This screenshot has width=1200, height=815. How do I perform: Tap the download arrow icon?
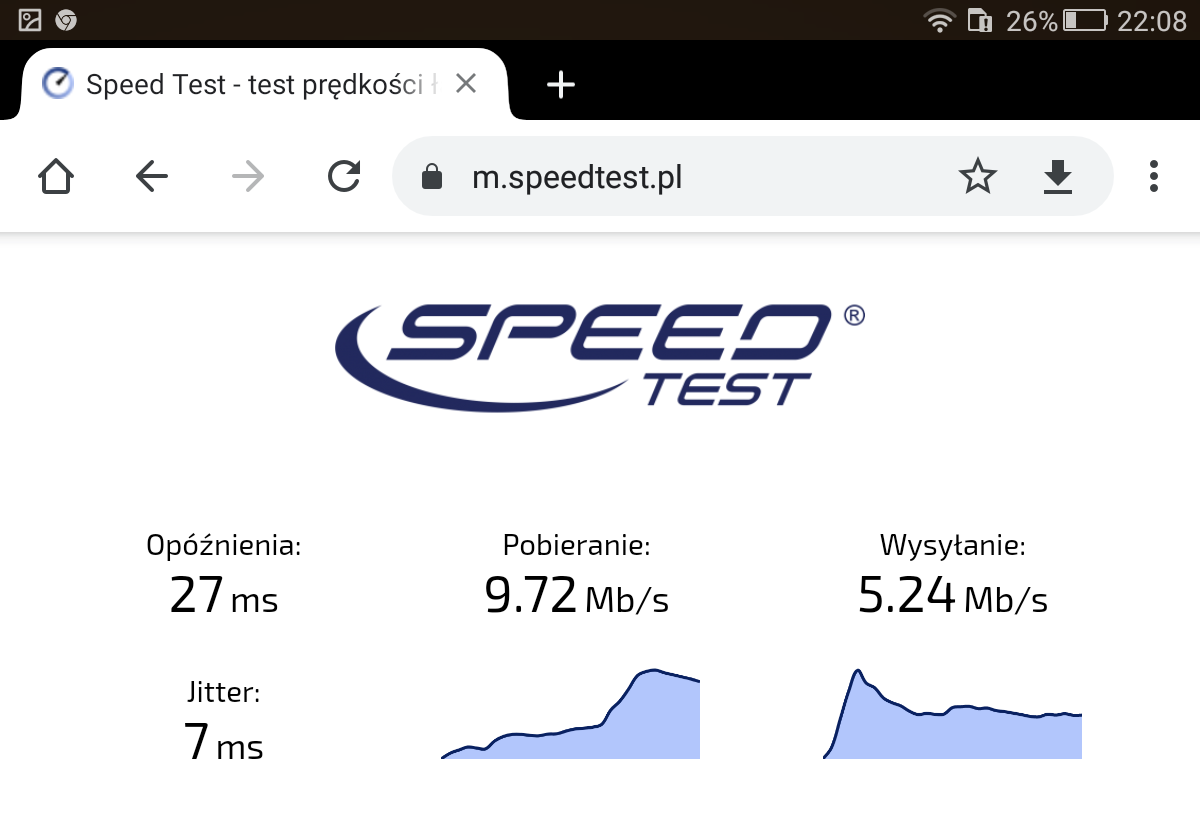coord(1057,177)
